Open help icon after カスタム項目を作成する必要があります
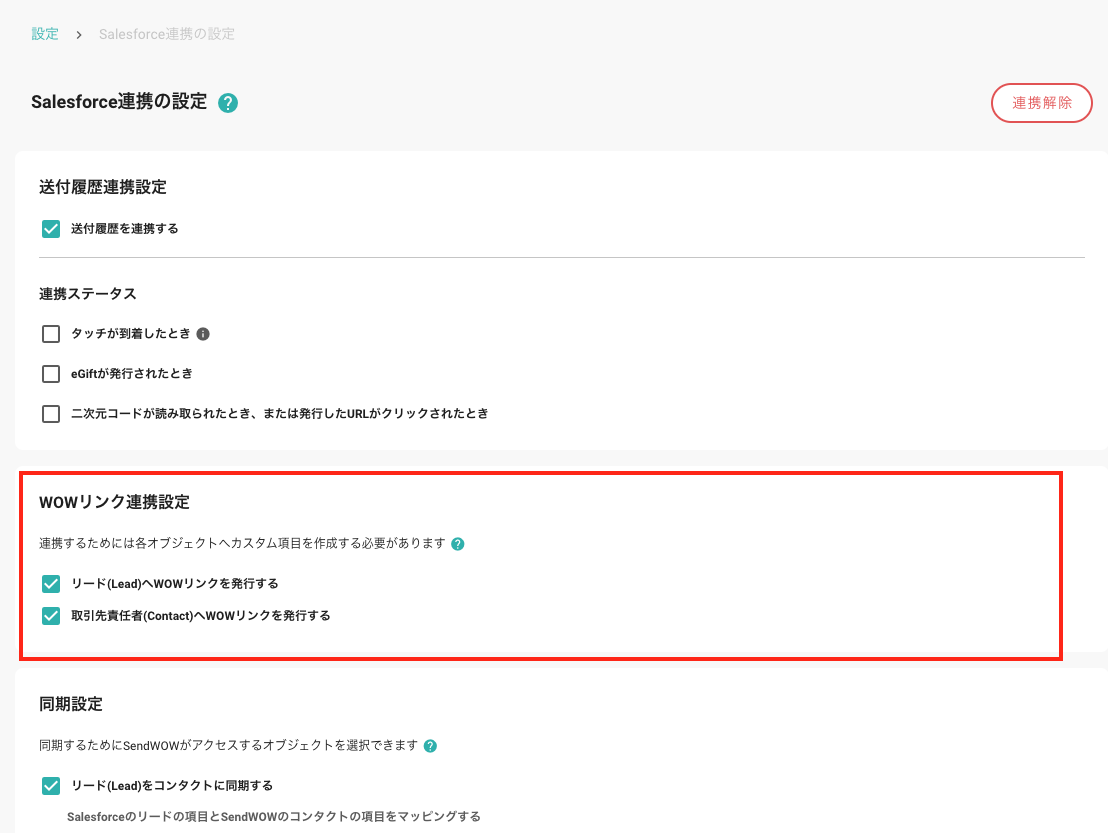 click(458, 544)
